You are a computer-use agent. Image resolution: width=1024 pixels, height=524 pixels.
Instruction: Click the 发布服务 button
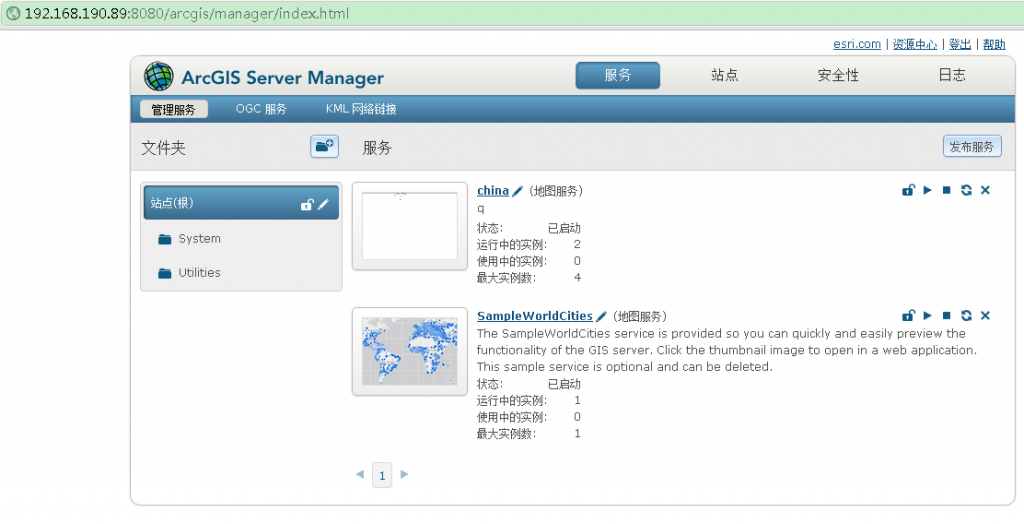pos(972,146)
